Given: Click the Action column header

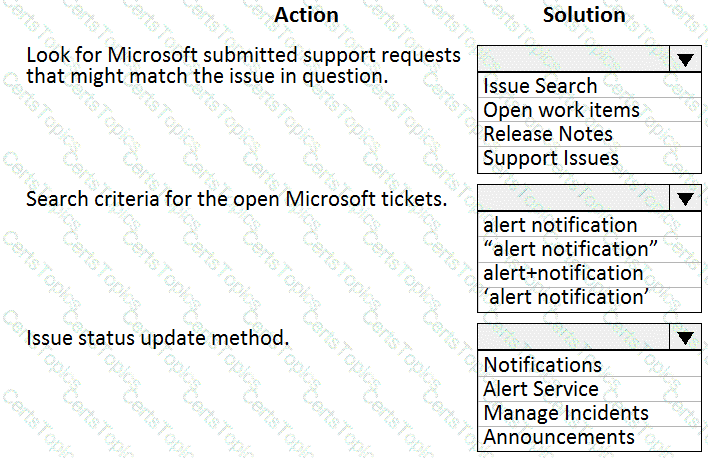Looking at the screenshot, I should pos(306,15).
